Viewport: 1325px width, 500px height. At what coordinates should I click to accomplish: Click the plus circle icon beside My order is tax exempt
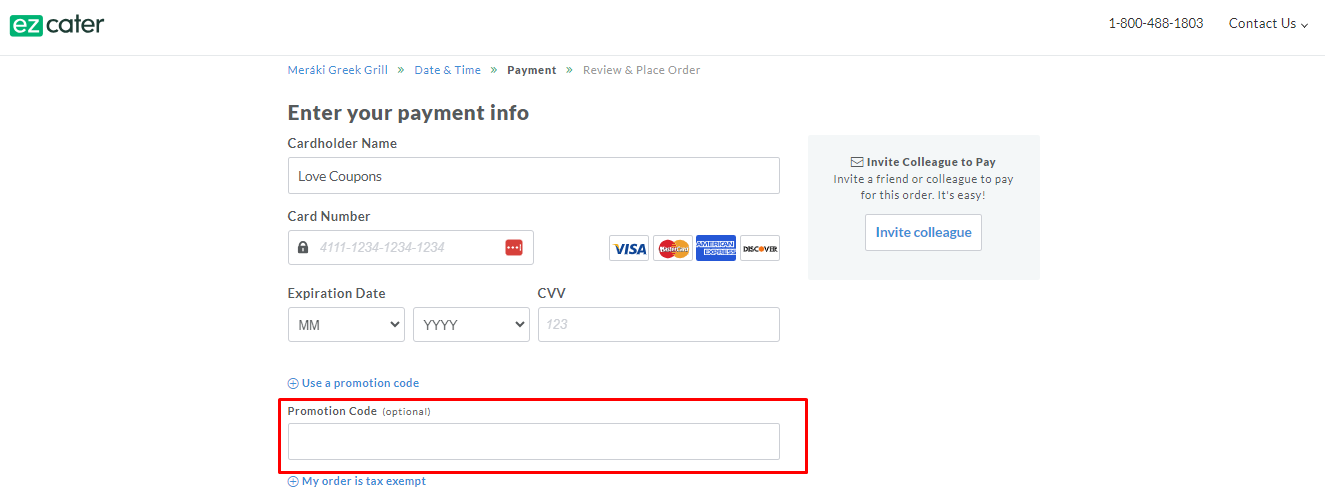293,481
